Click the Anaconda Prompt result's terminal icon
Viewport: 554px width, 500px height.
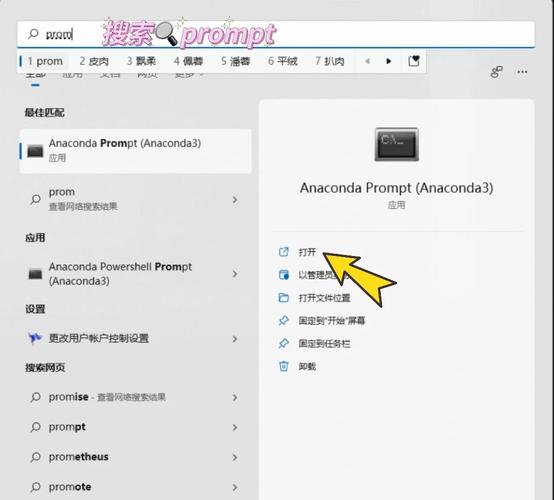(35, 151)
